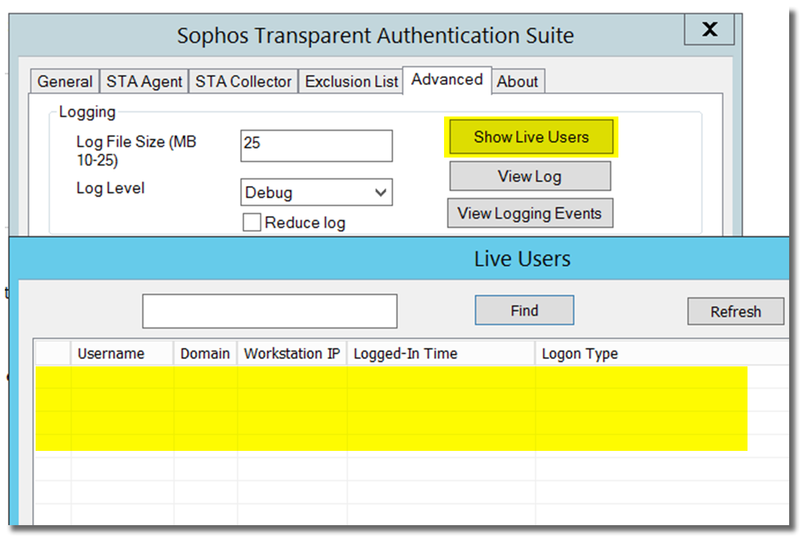Switch to the STA Agent tab
The width and height of the screenshot is (800, 536).
pos(144,82)
